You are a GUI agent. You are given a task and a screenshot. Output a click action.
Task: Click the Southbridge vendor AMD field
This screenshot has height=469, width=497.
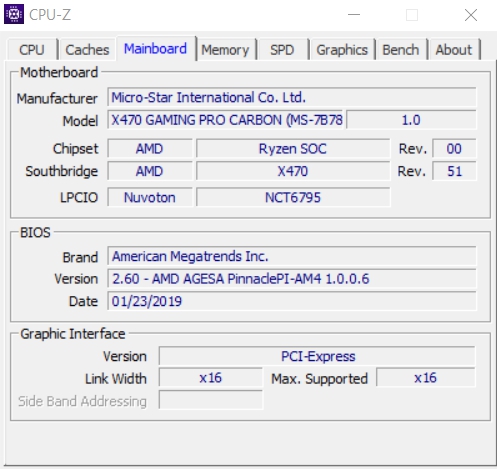[150, 171]
